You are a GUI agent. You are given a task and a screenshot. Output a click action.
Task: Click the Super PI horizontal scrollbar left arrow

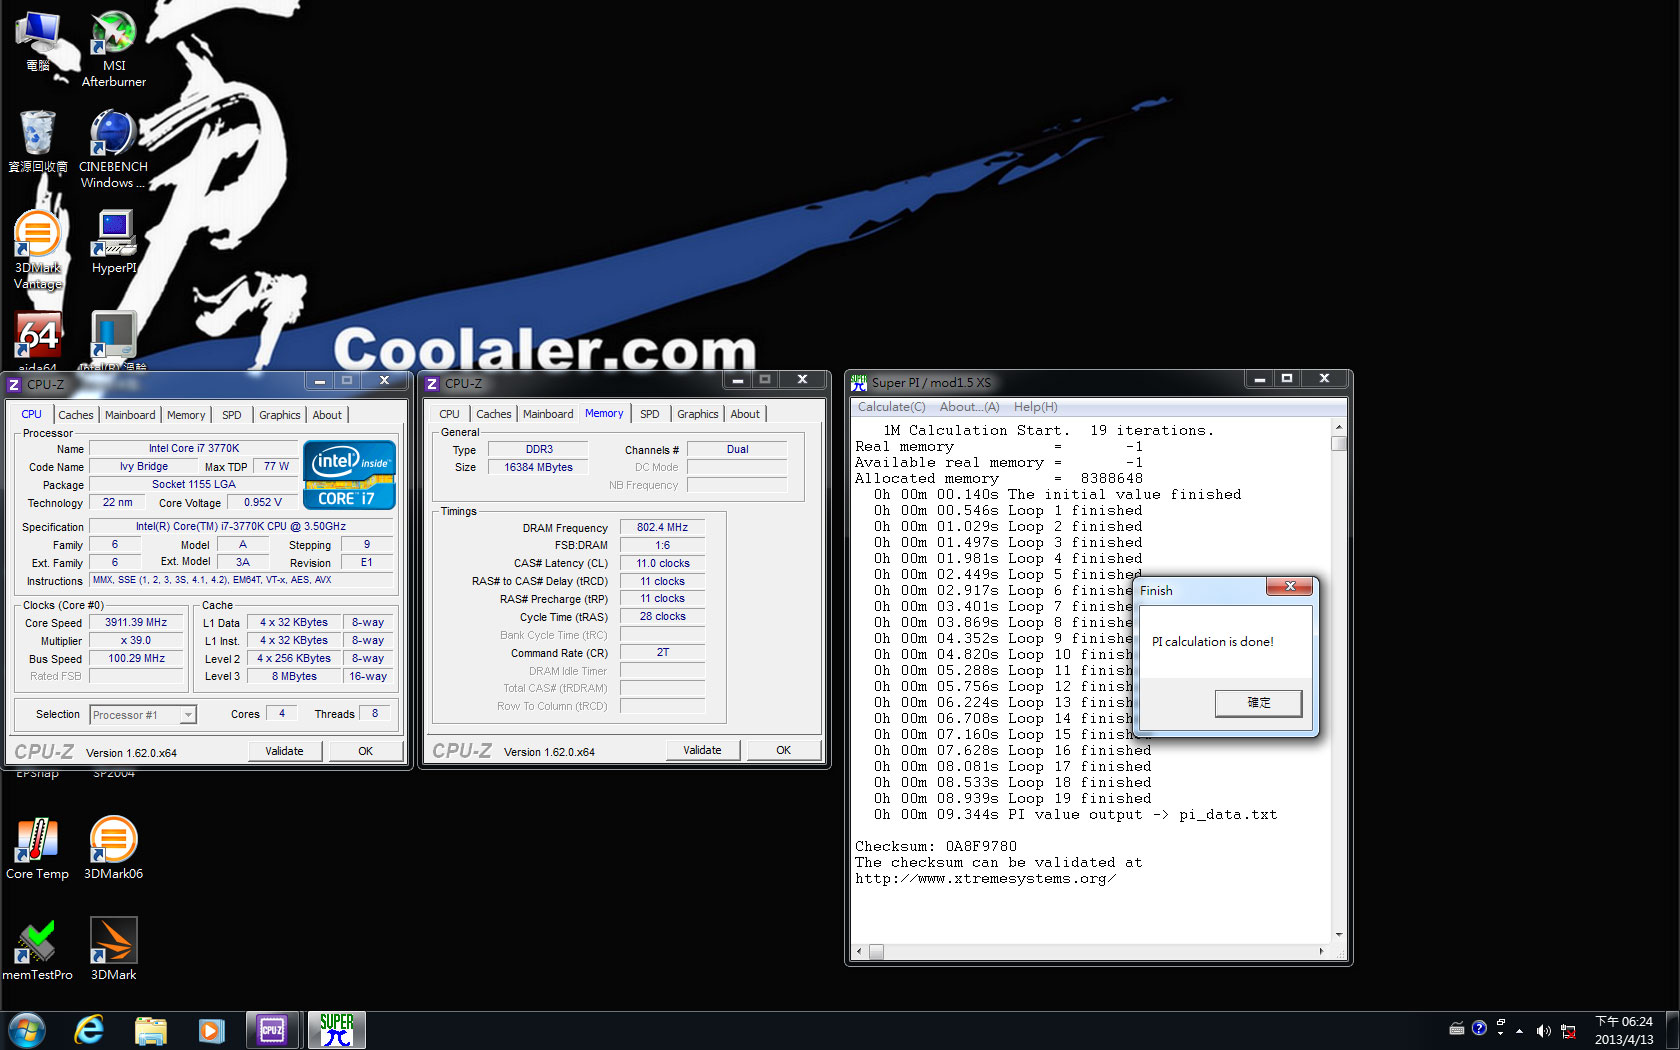[x=860, y=952]
